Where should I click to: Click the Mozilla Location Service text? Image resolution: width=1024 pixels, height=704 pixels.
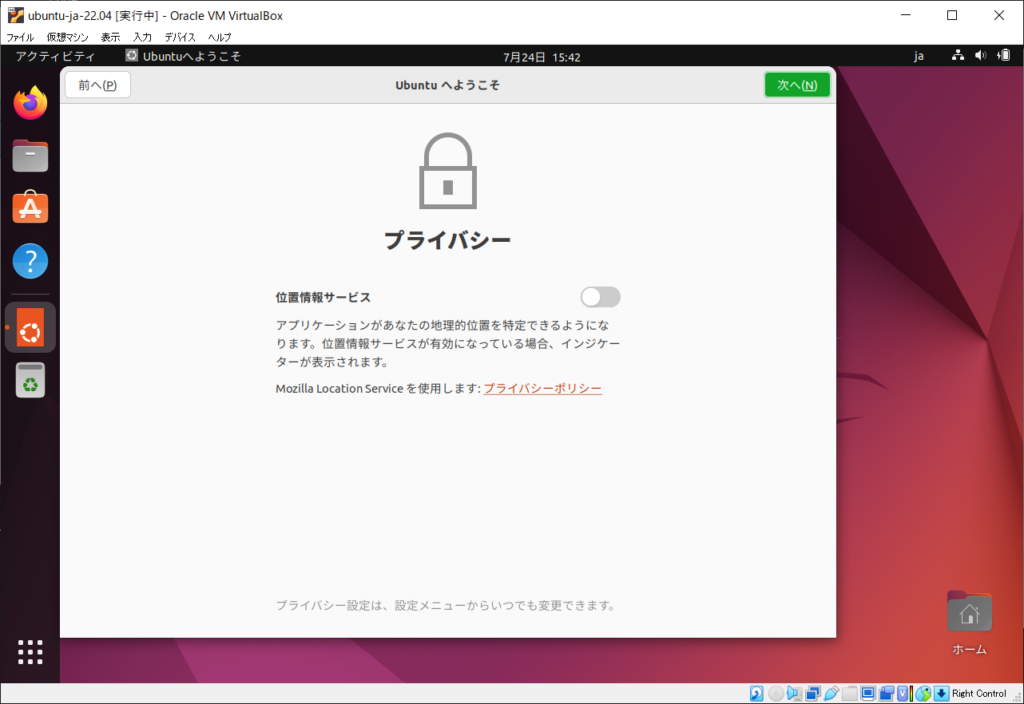pyautogui.click(x=339, y=389)
